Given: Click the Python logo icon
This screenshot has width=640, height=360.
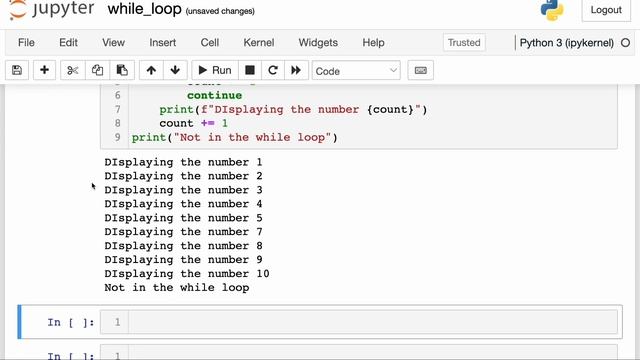Looking at the screenshot, I should click(x=552, y=10).
